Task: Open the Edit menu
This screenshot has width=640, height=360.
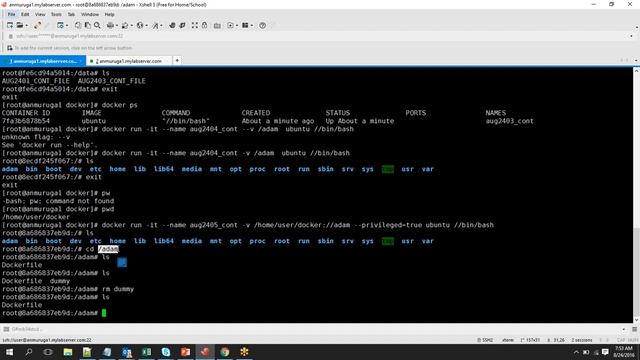Action: [x=25, y=14]
